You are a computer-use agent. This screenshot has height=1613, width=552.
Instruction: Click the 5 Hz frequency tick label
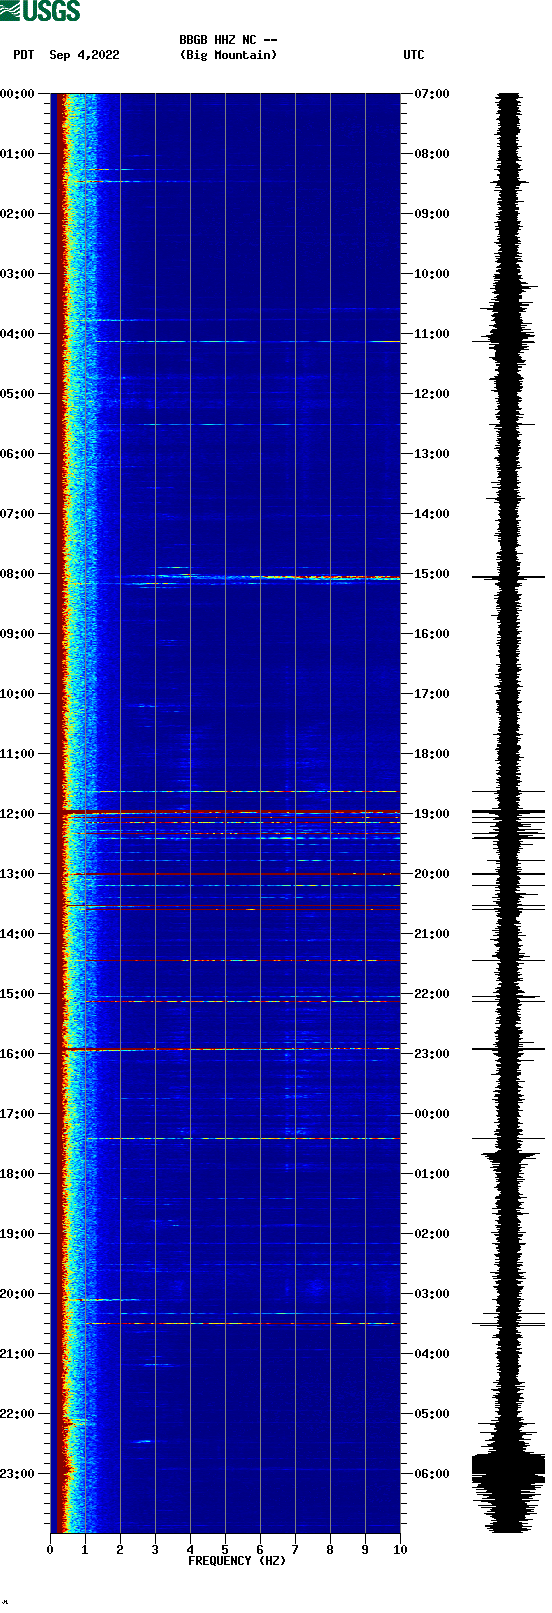(225, 1550)
